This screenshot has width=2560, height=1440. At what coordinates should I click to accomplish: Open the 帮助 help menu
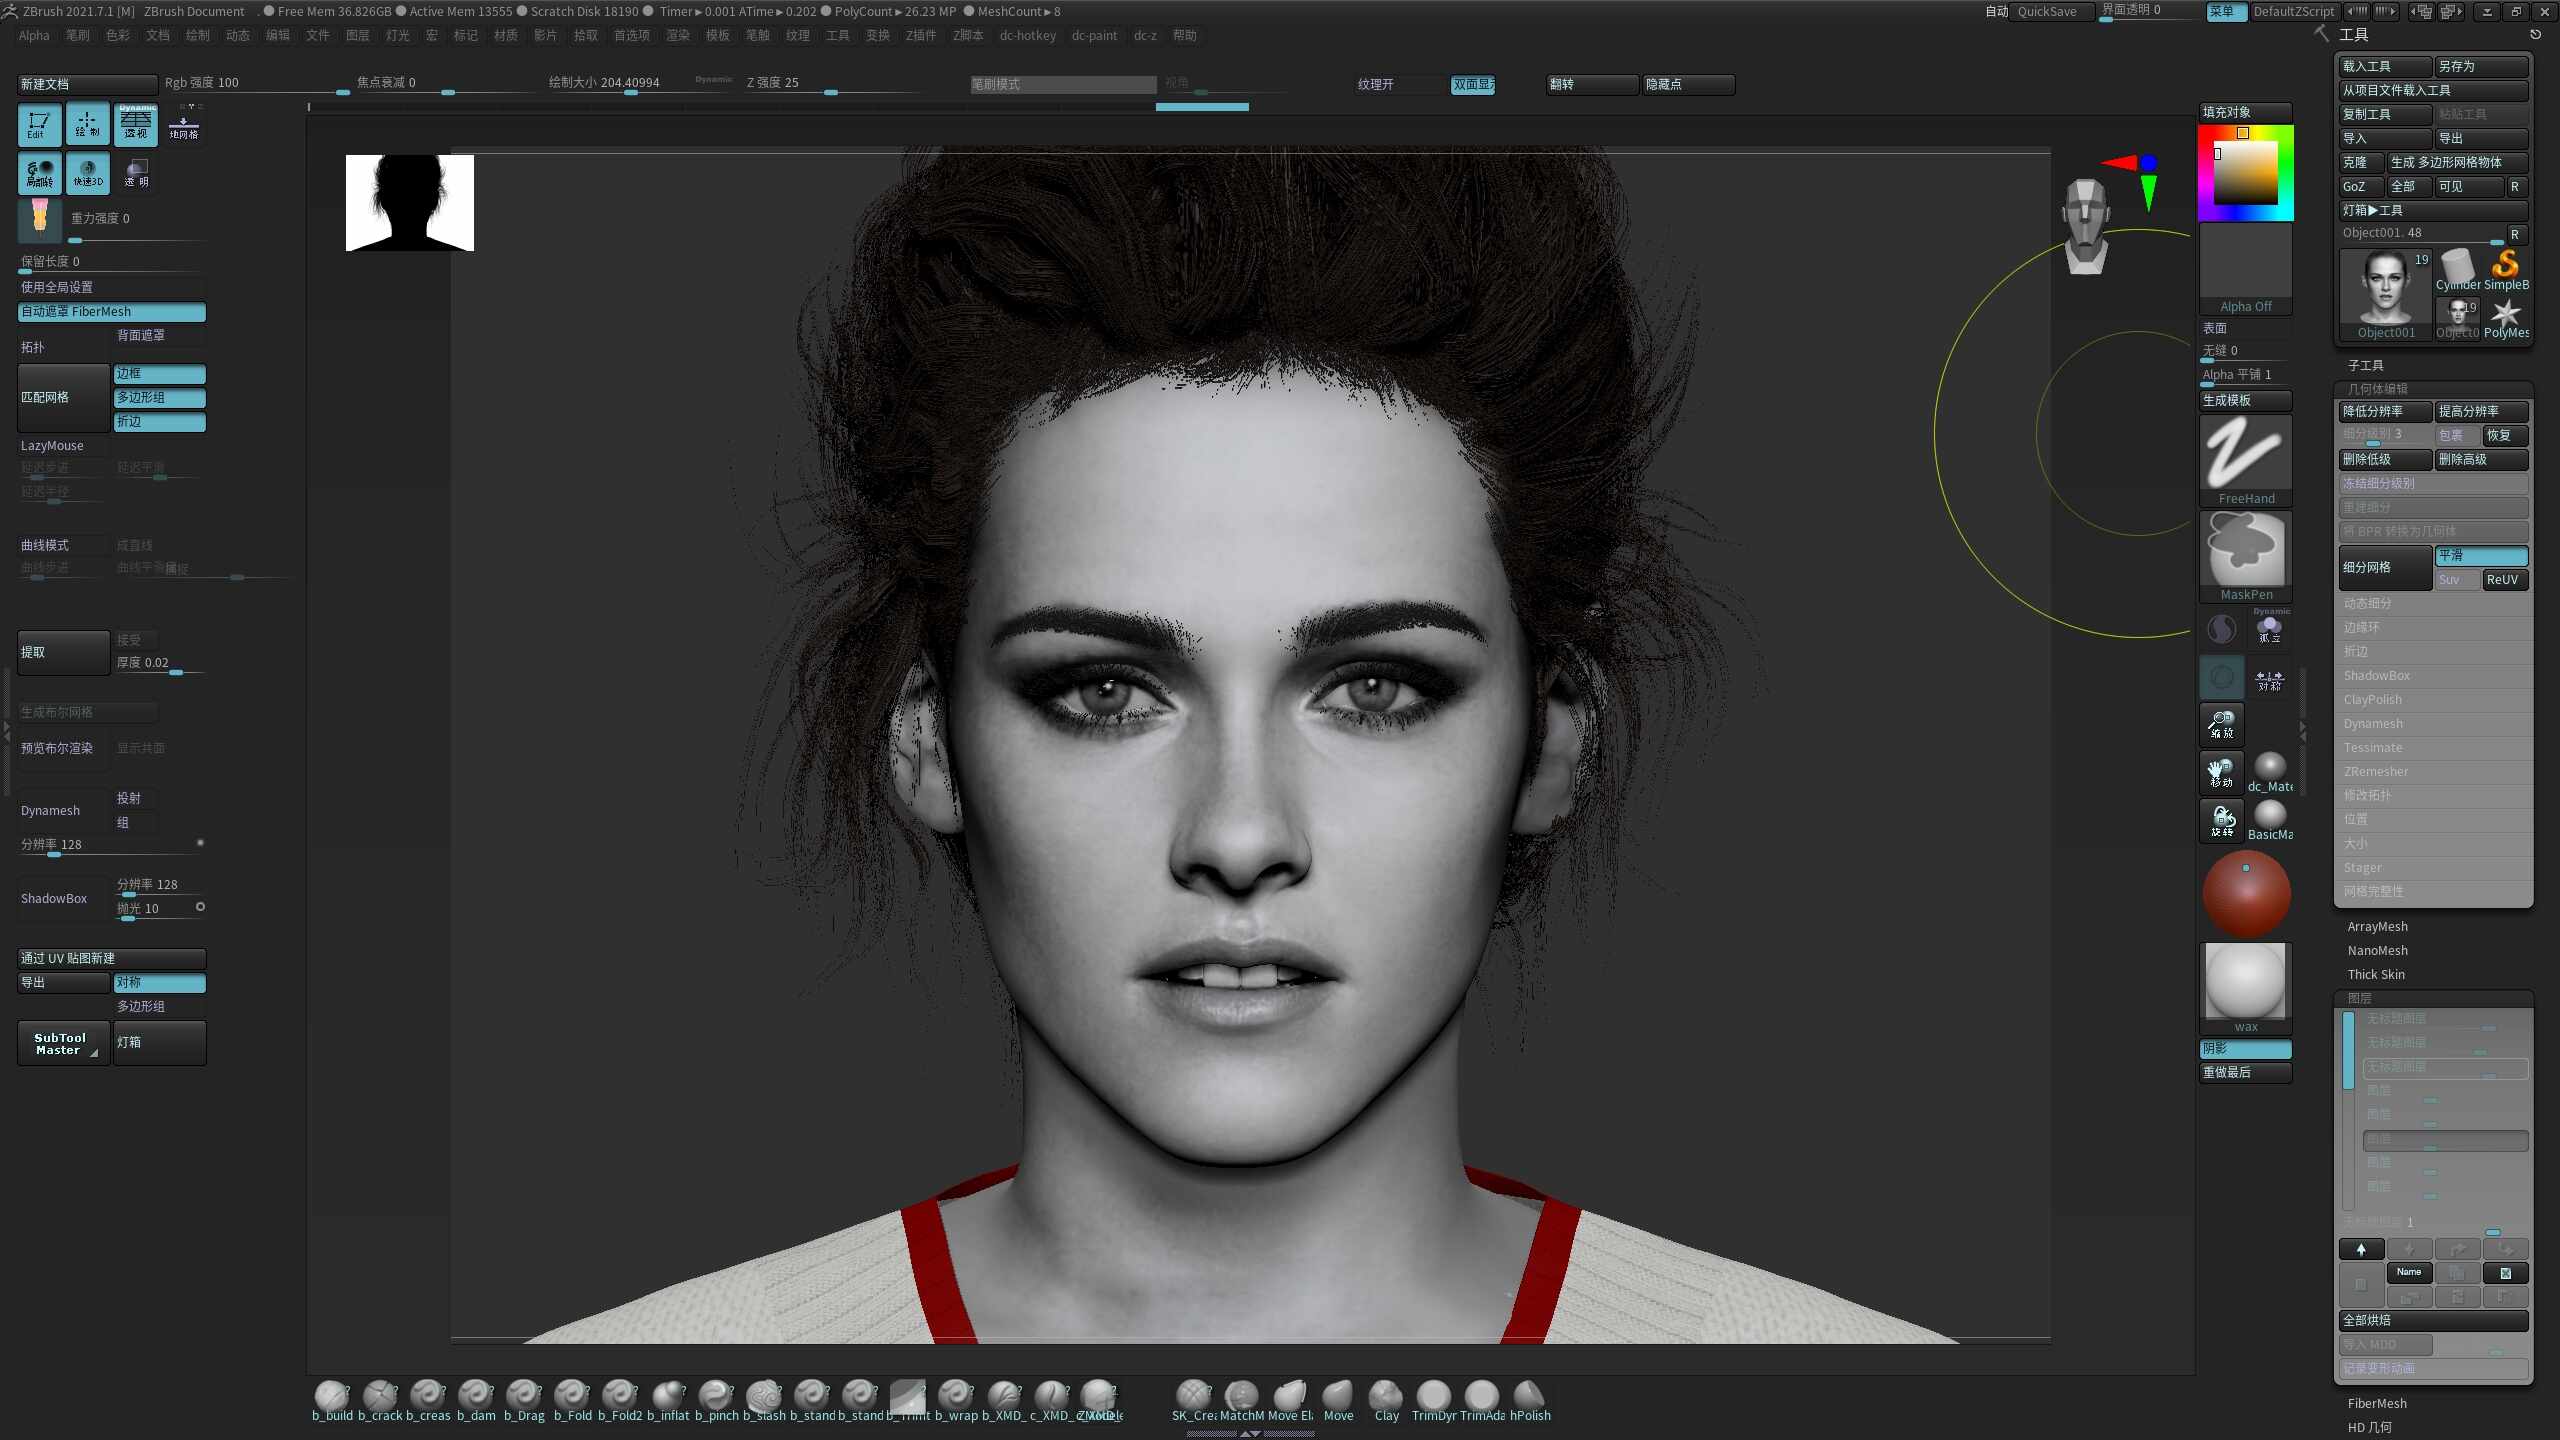pos(1185,35)
